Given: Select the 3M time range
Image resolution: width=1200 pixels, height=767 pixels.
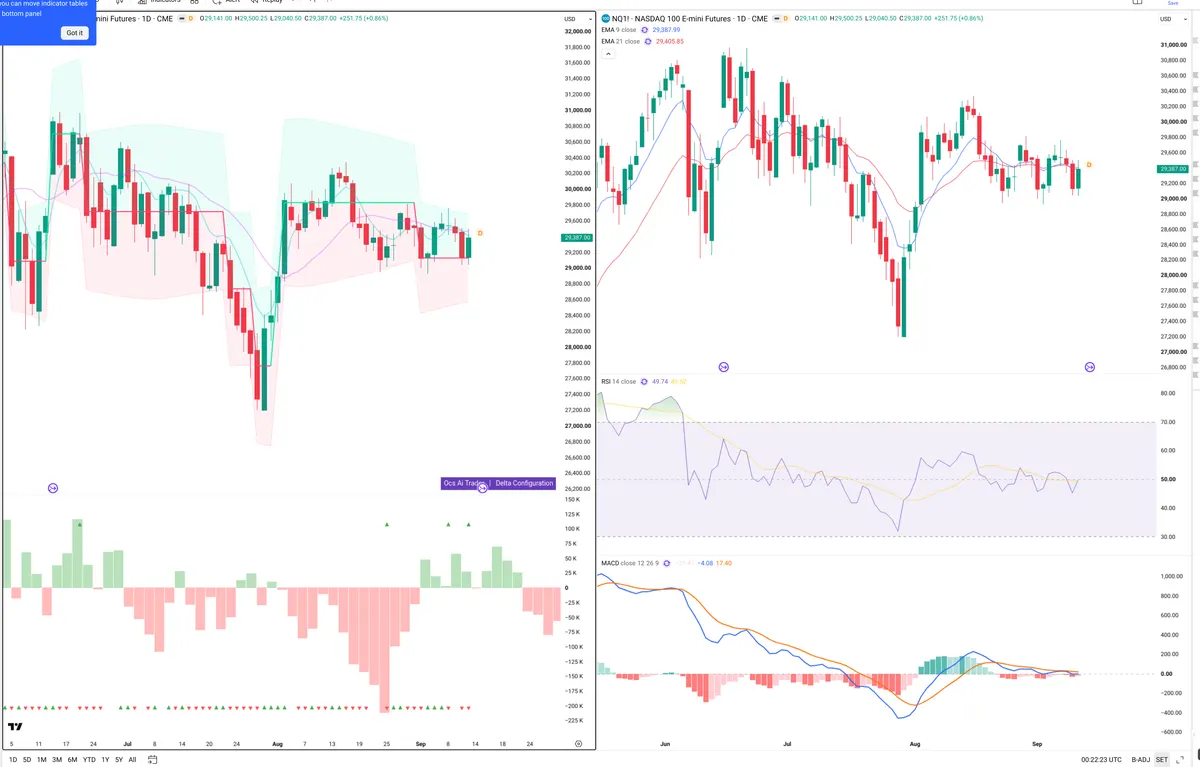Looking at the screenshot, I should pyautogui.click(x=57, y=760).
